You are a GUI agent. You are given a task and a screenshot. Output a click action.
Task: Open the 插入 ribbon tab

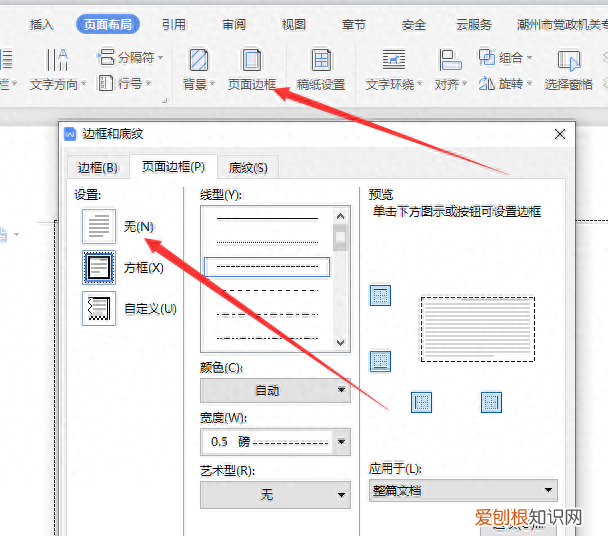42,25
